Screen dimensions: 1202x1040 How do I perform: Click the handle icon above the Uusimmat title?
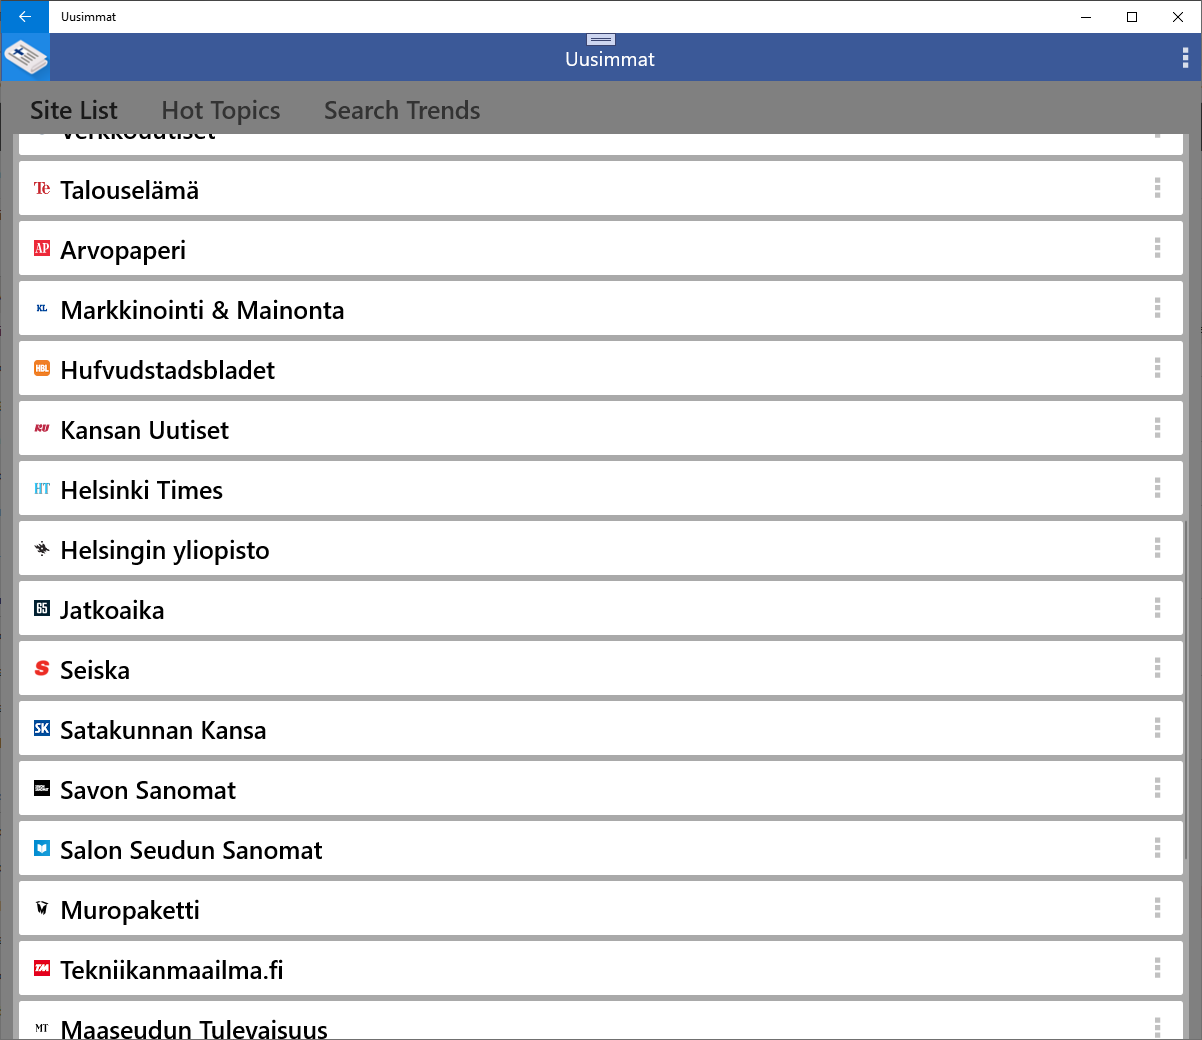[601, 39]
